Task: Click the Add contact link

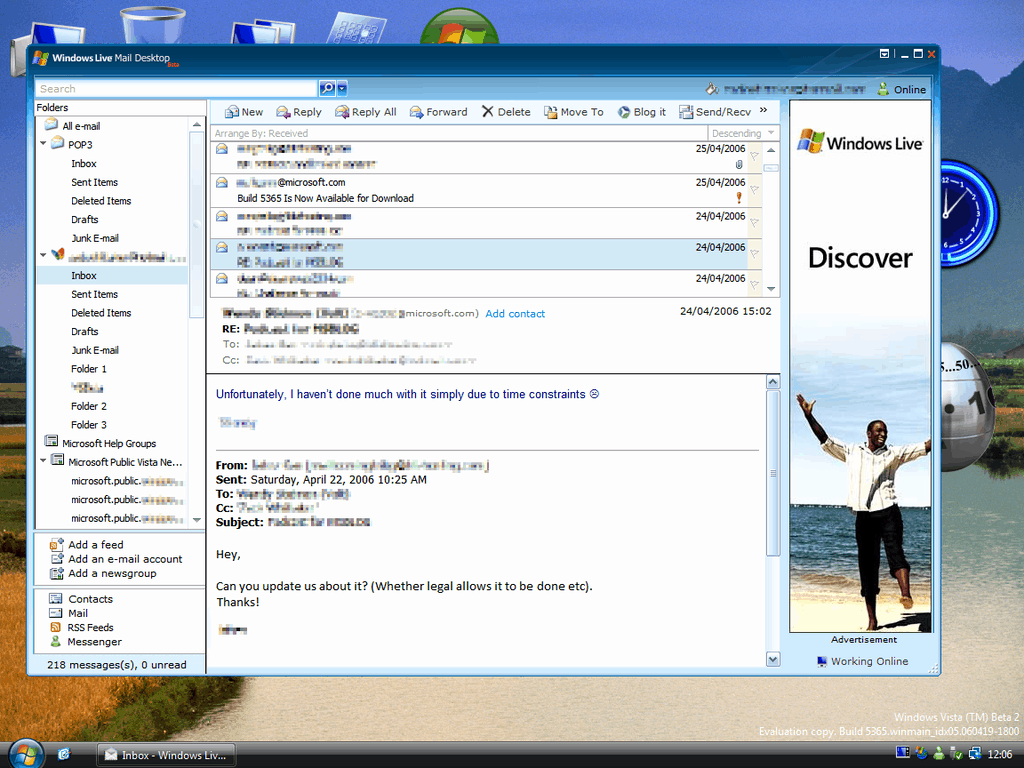Action: [515, 314]
